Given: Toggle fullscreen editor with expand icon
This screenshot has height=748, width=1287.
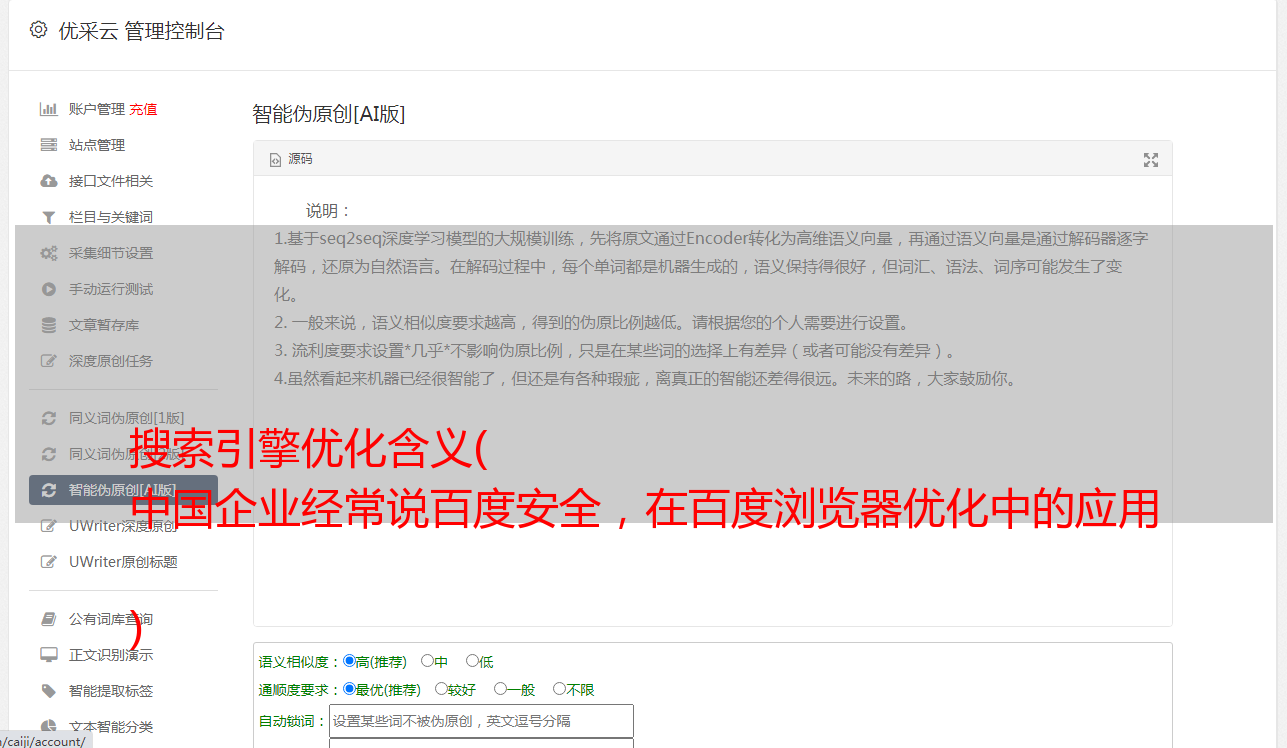Looking at the screenshot, I should coord(1151,160).
